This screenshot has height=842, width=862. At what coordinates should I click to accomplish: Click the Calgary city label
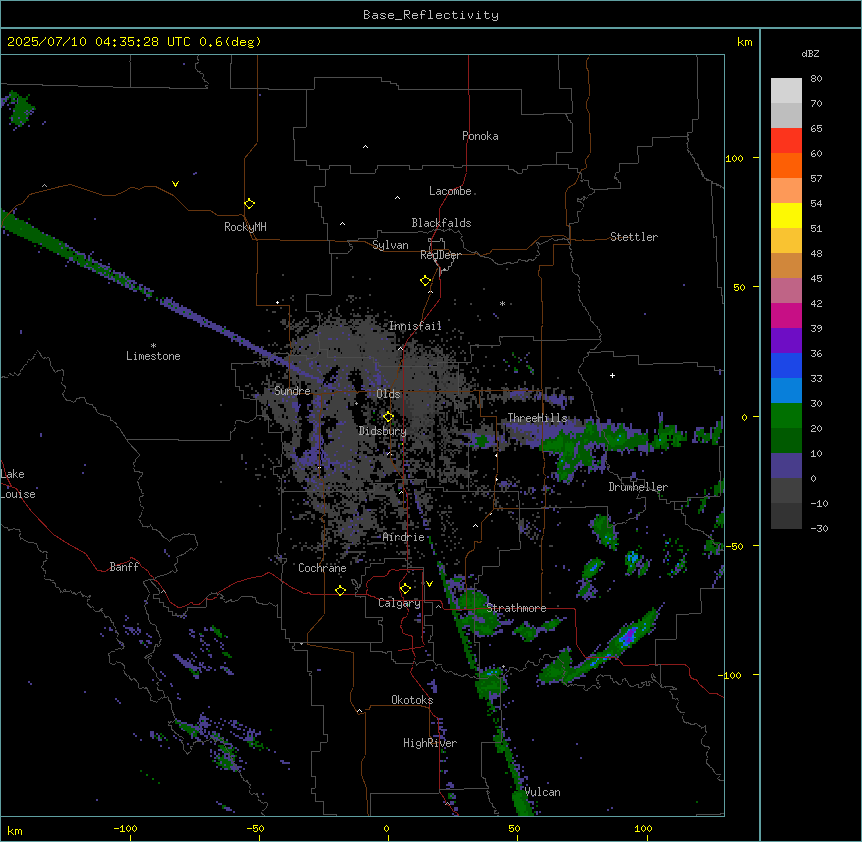399,603
